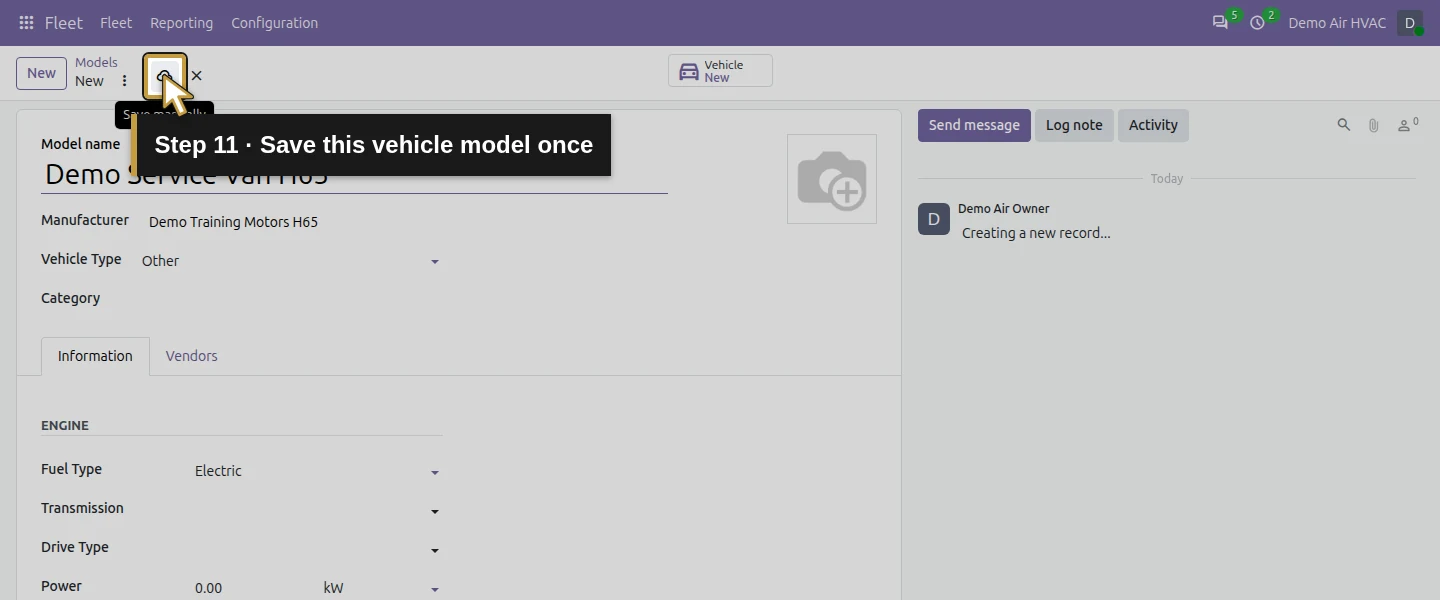Create a record with New button
The width and height of the screenshot is (1440, 600).
coord(41,73)
